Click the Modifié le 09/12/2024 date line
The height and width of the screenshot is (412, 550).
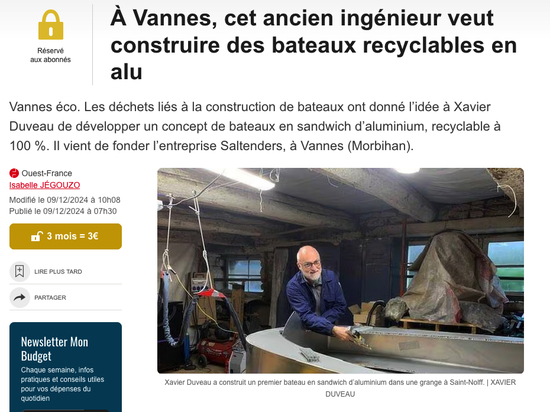point(65,200)
